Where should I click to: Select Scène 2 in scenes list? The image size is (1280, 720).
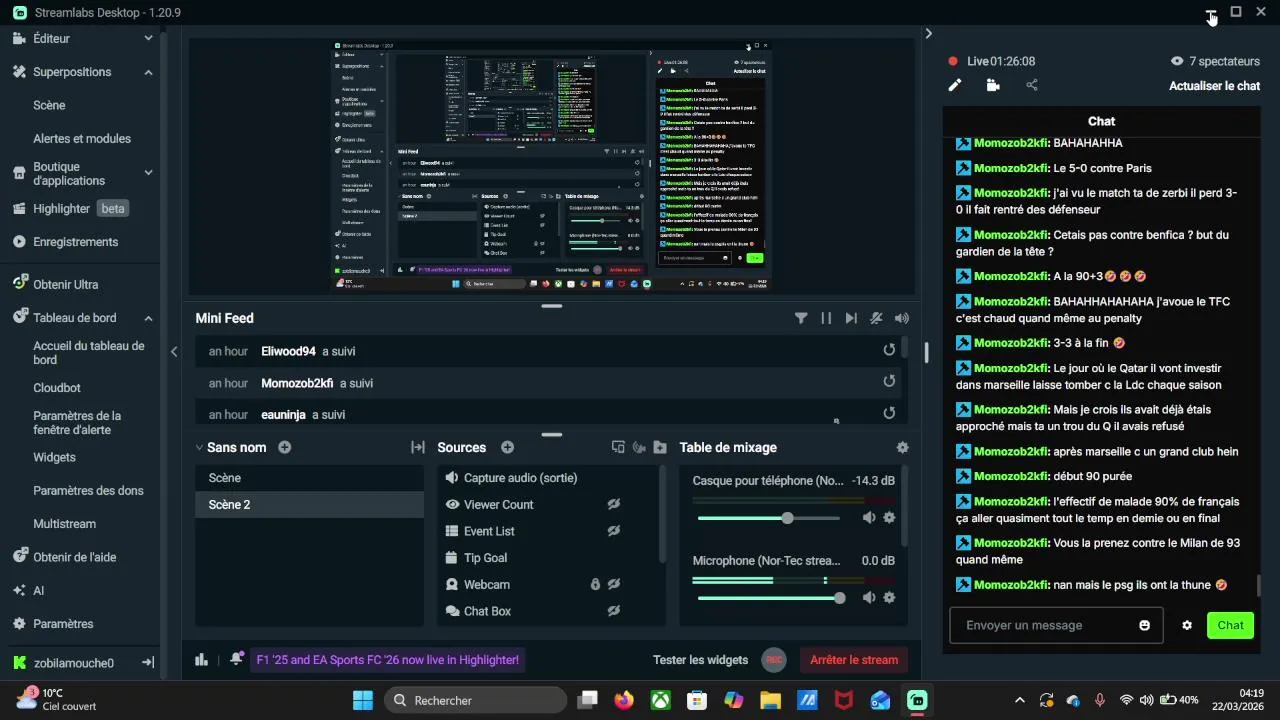coord(309,505)
